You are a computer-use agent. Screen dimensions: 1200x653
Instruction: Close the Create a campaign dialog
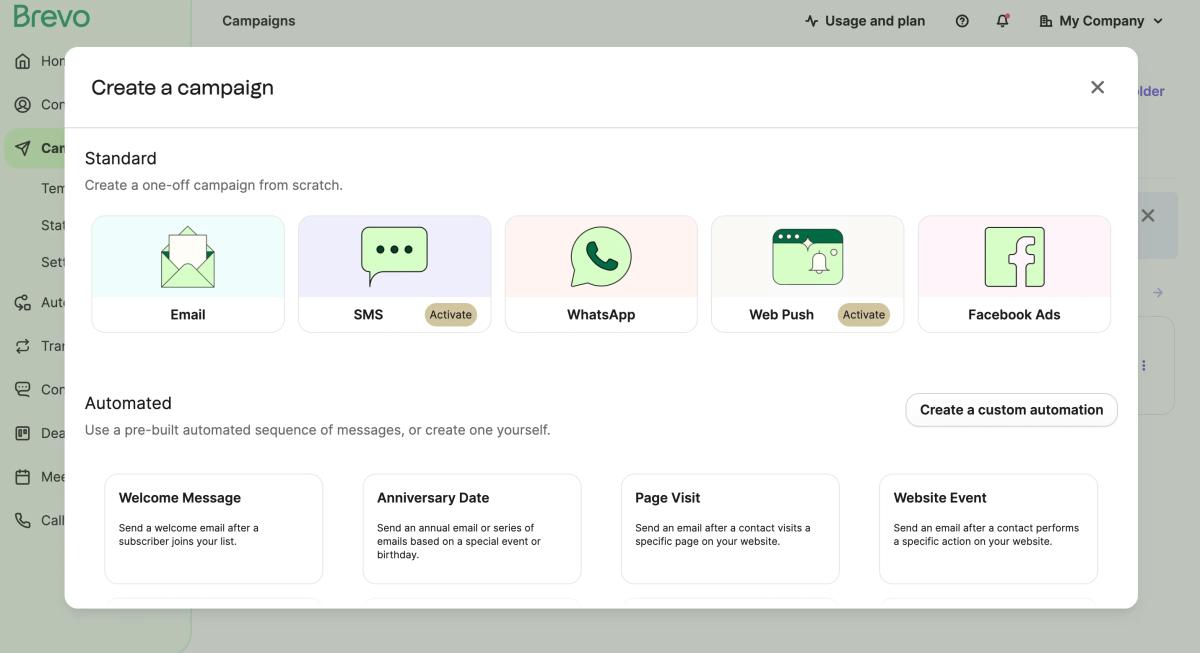(1097, 87)
